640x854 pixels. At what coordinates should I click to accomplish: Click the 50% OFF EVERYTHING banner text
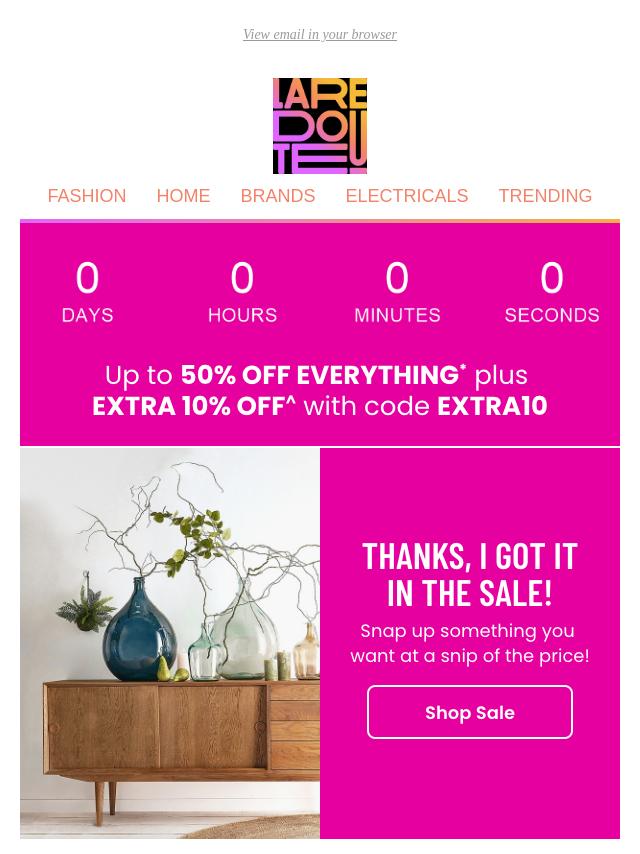(x=323, y=375)
